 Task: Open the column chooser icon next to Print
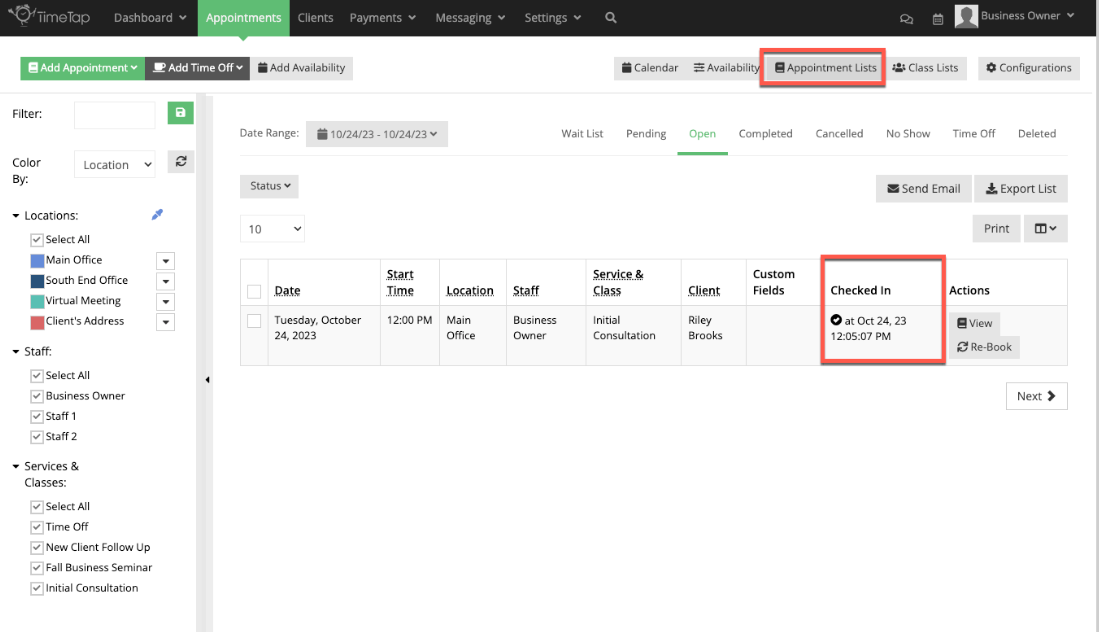point(1044,228)
